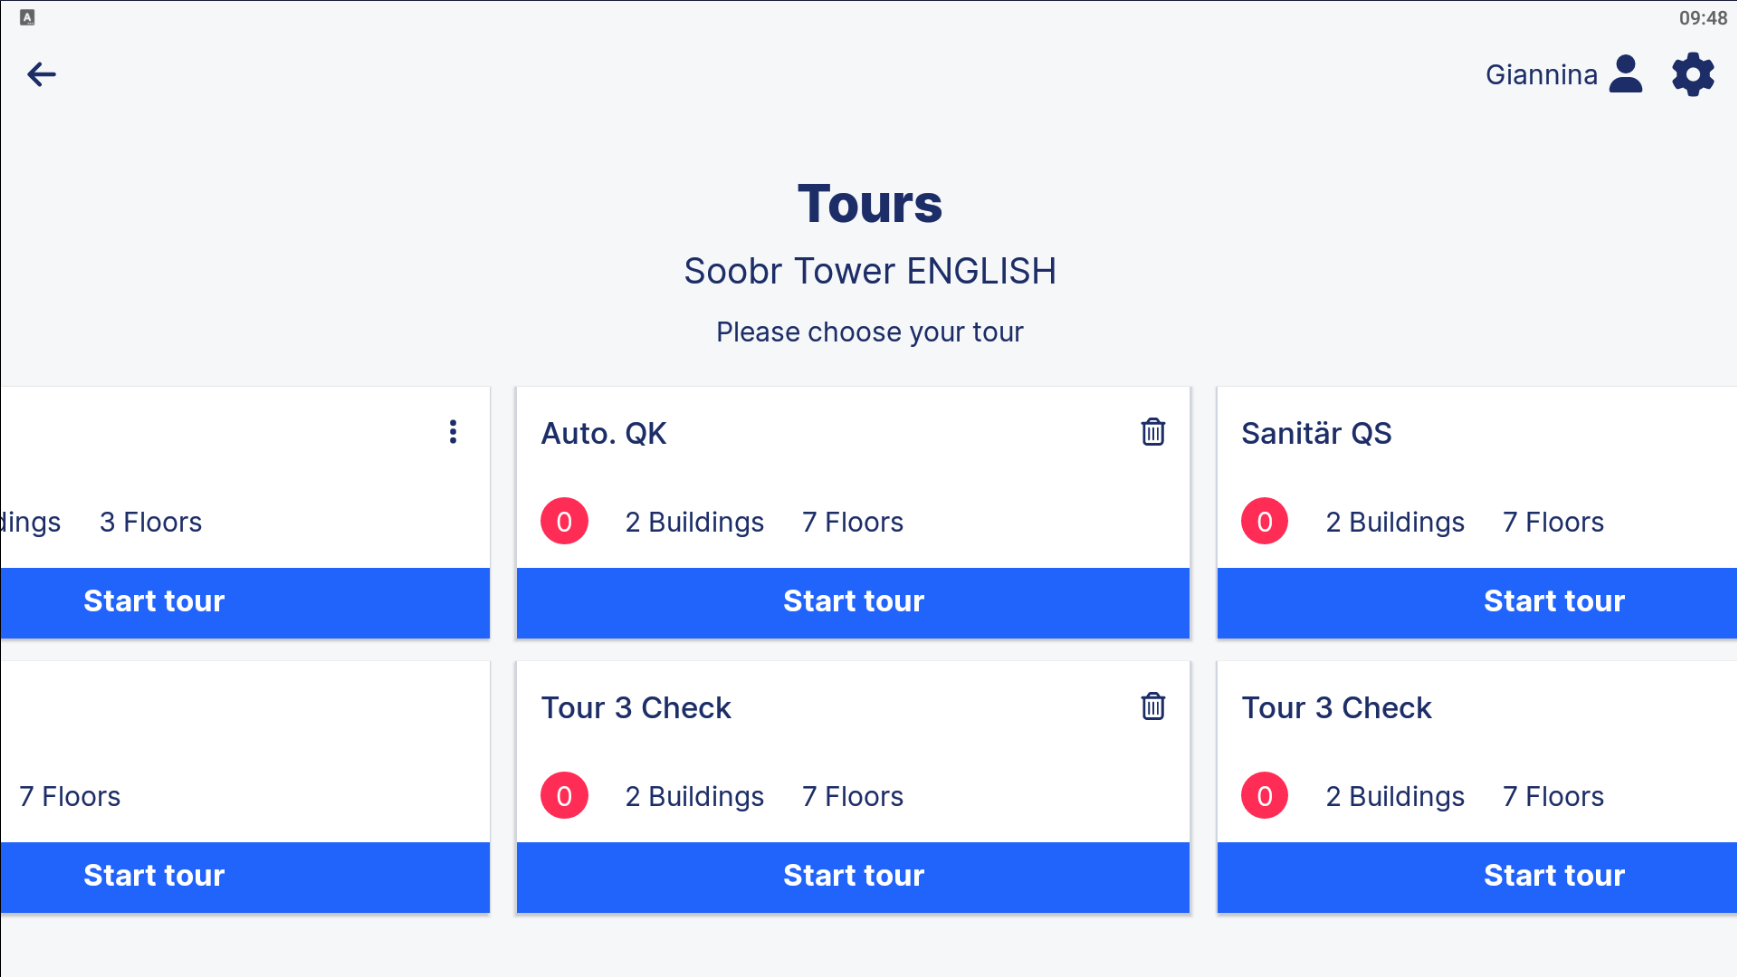Start the right-side Tour 3 Check
Screen dimensions: 1737x977
click(1477, 877)
